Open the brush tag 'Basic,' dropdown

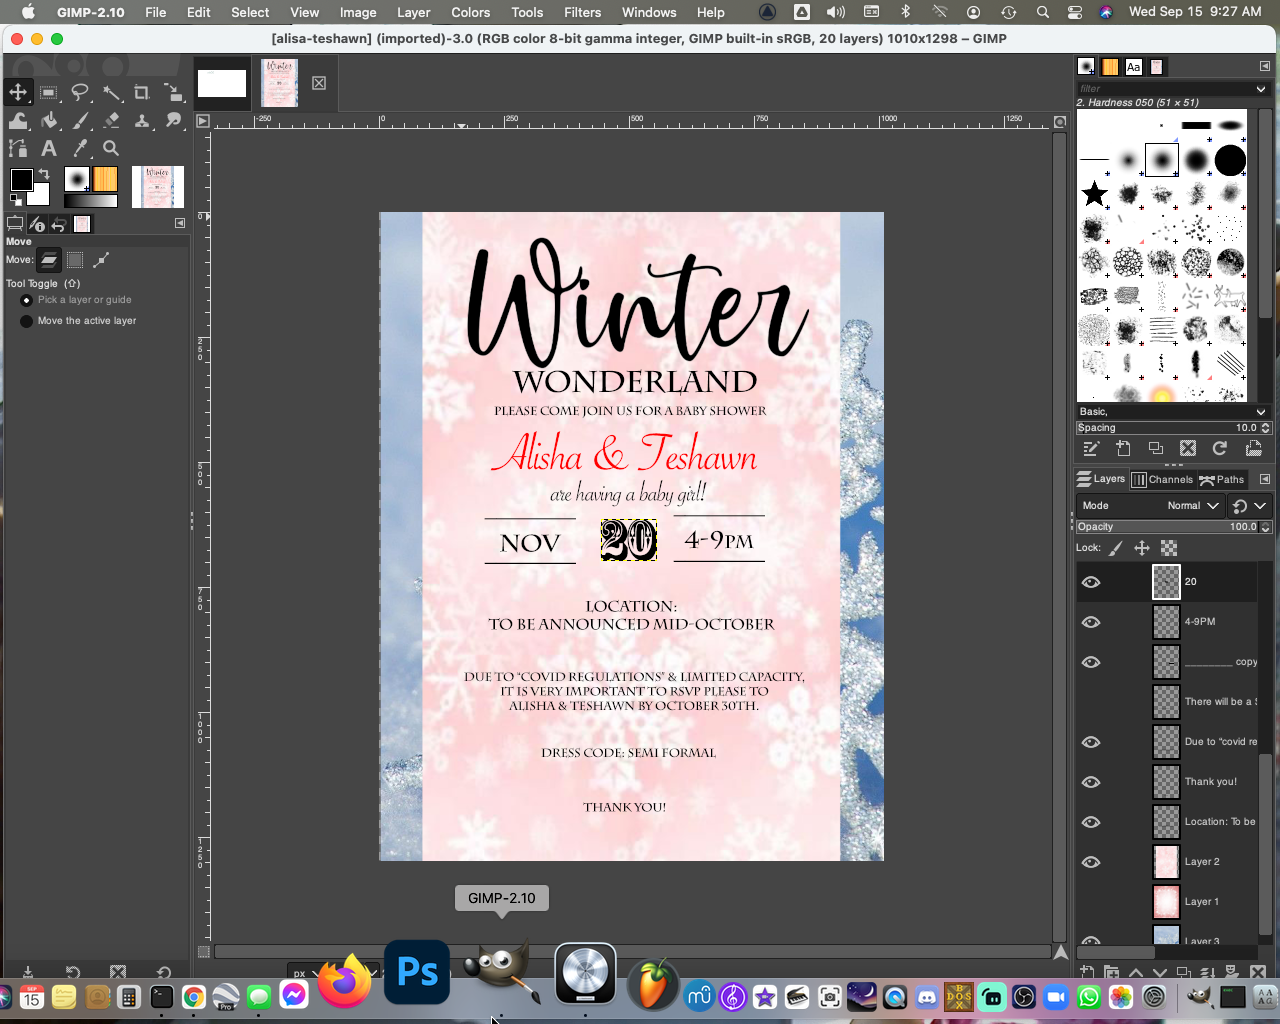[x=1173, y=412]
